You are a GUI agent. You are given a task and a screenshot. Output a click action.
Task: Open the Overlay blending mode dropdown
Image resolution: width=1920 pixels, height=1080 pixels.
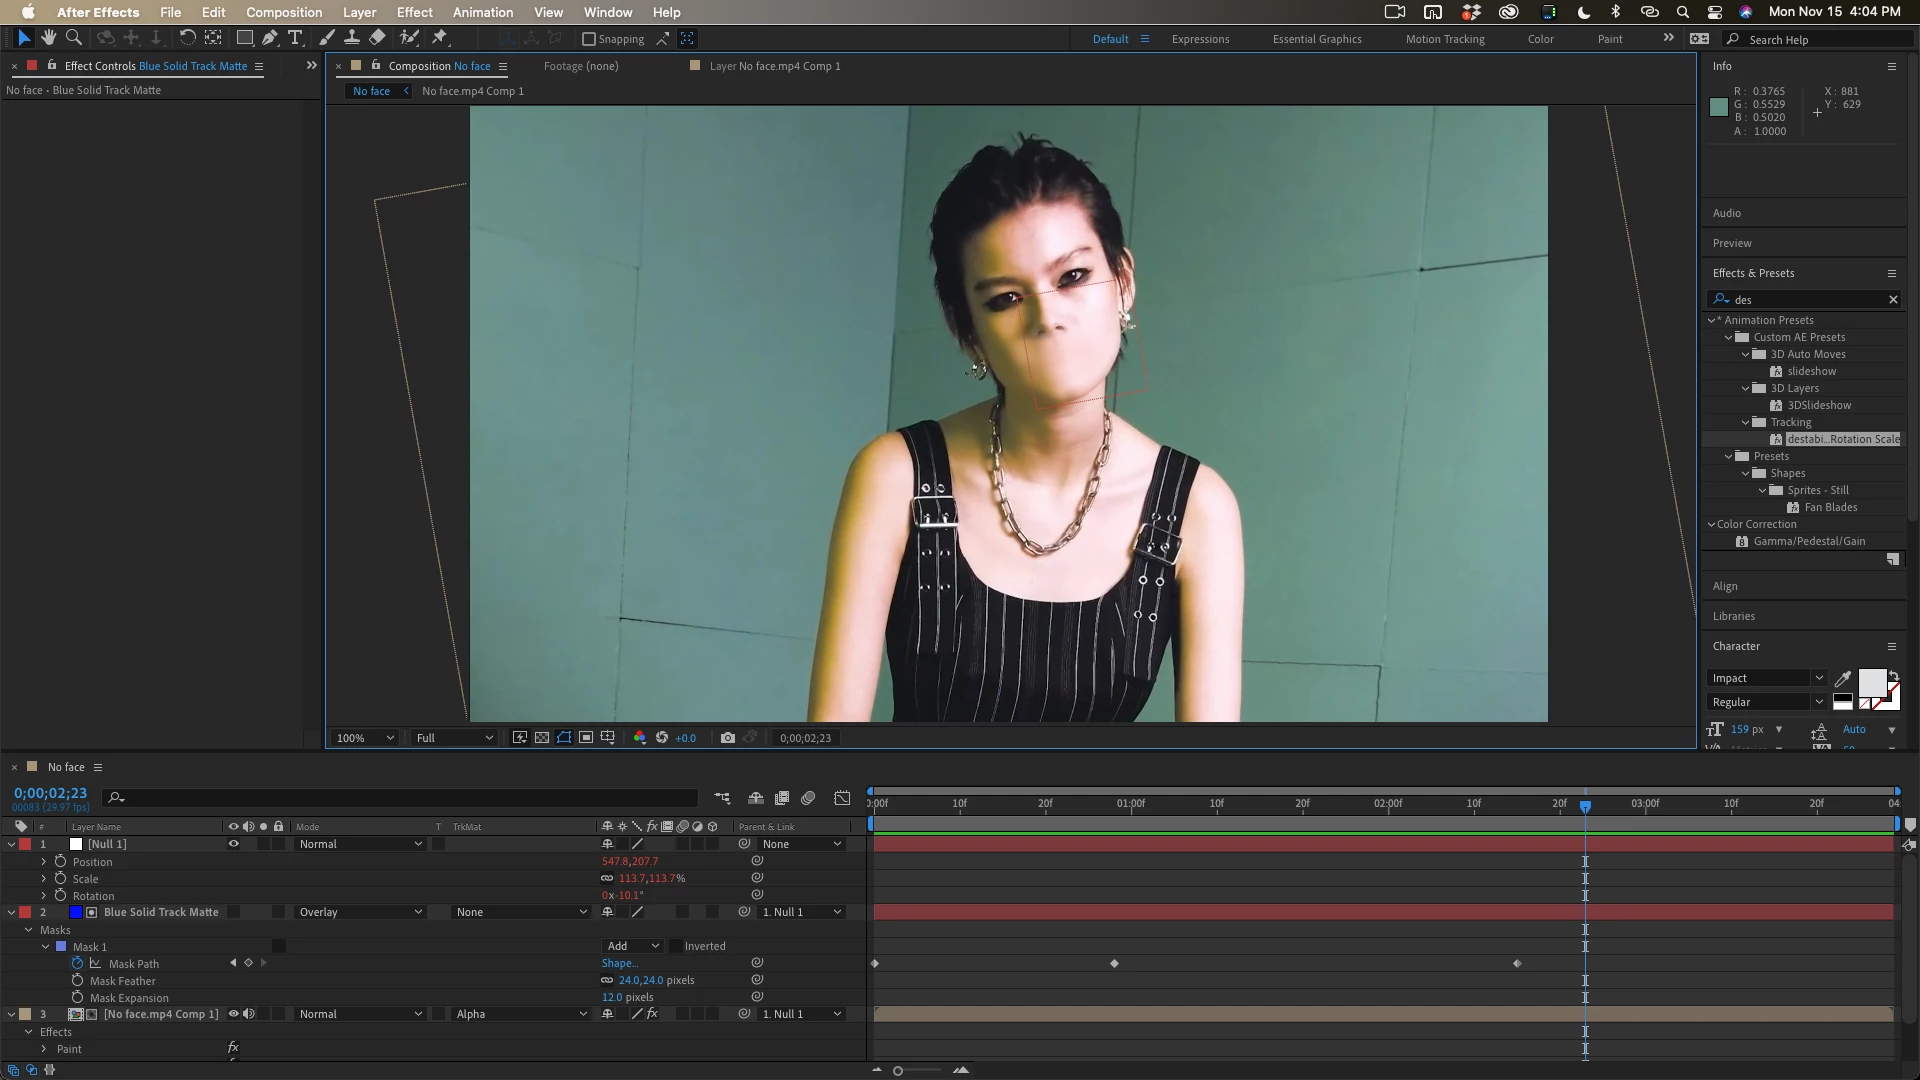point(360,912)
